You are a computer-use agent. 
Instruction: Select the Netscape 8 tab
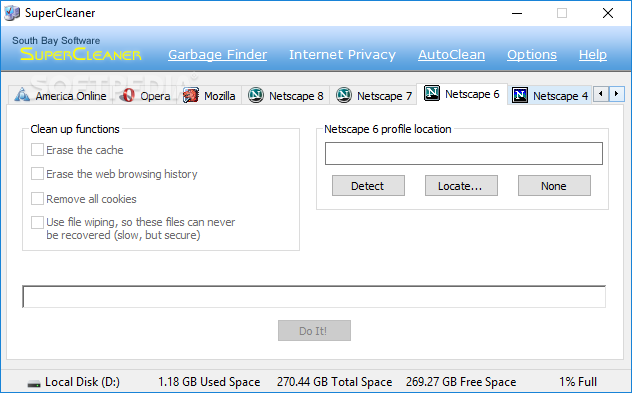tap(286, 96)
